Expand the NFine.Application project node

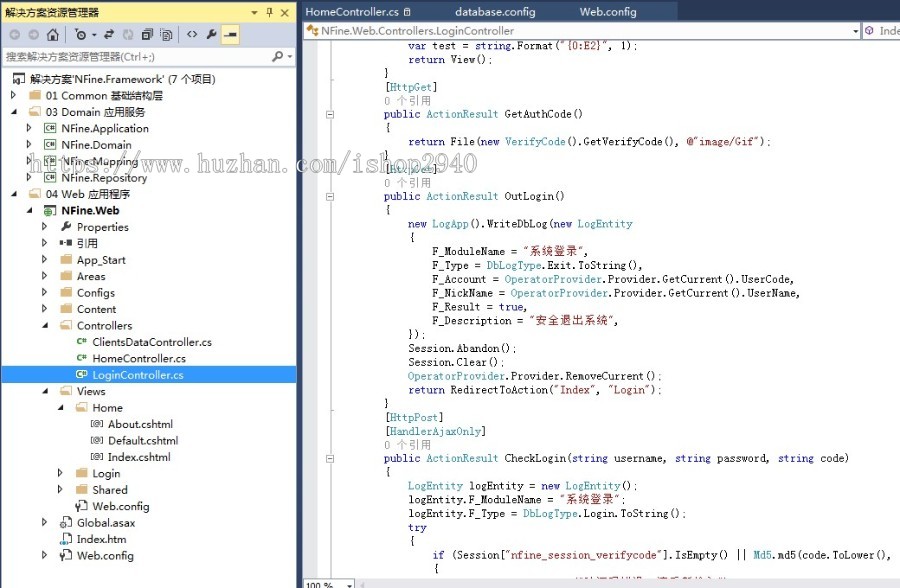pyautogui.click(x=30, y=129)
